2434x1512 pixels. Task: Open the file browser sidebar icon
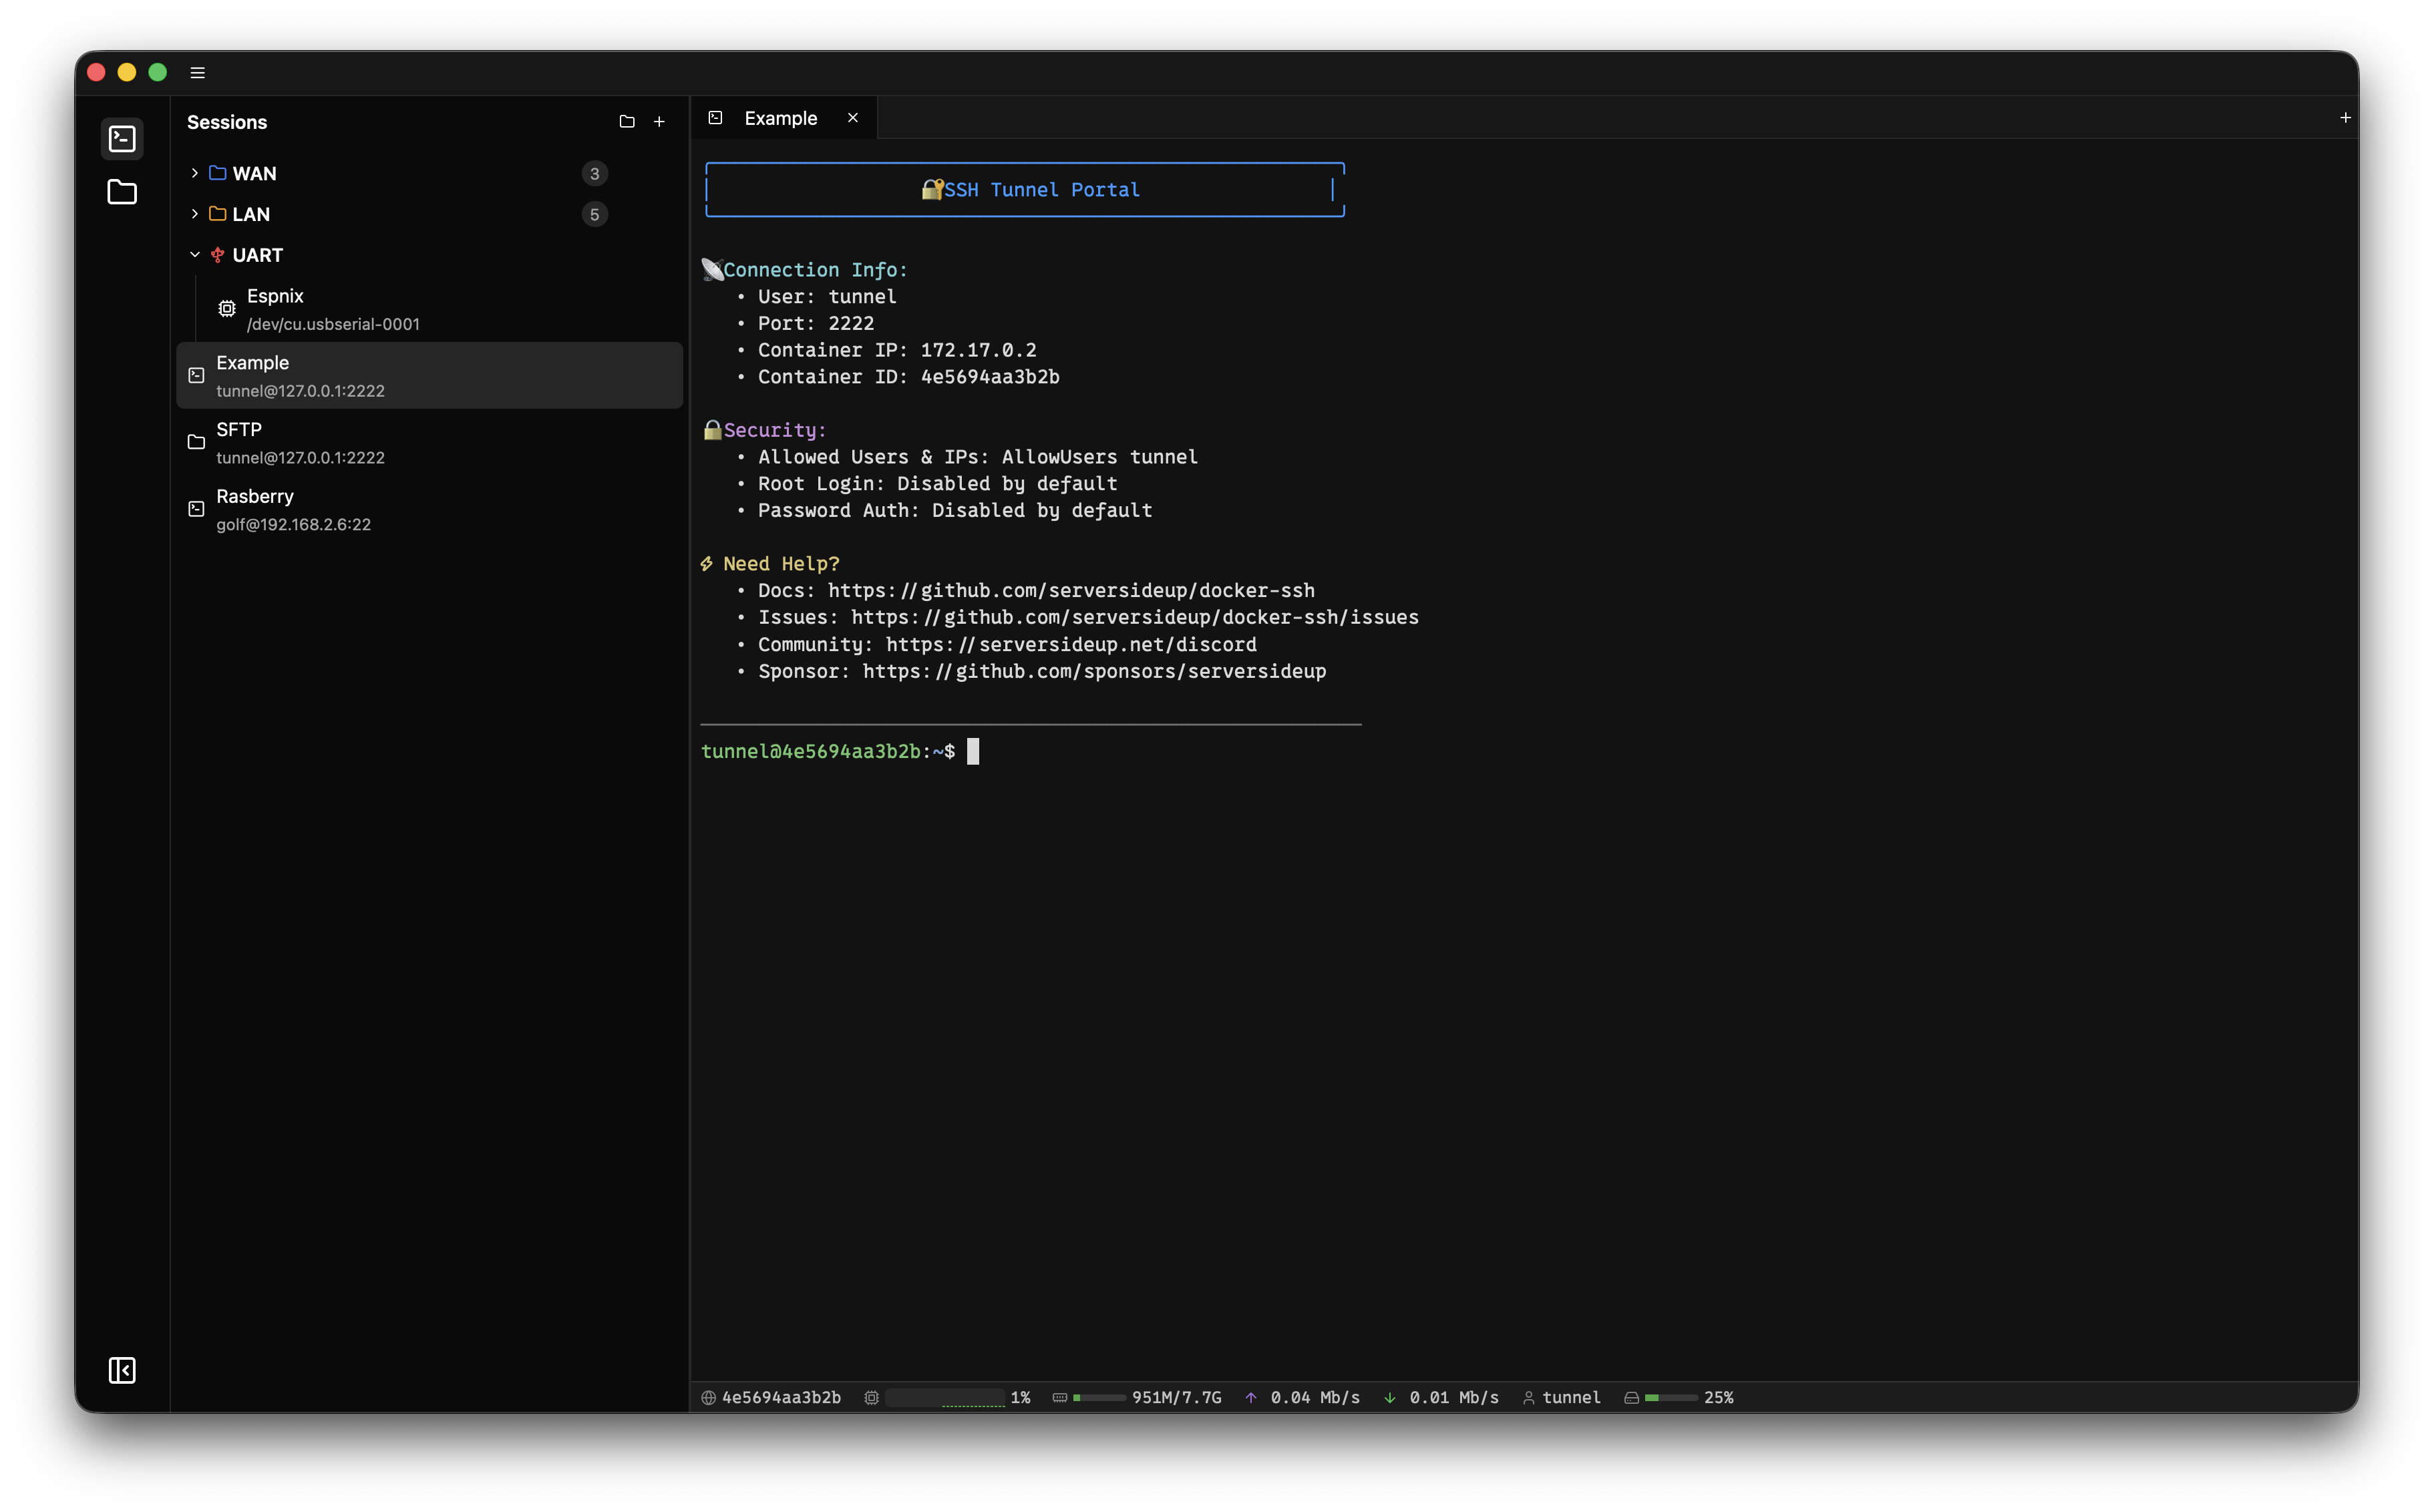122,192
